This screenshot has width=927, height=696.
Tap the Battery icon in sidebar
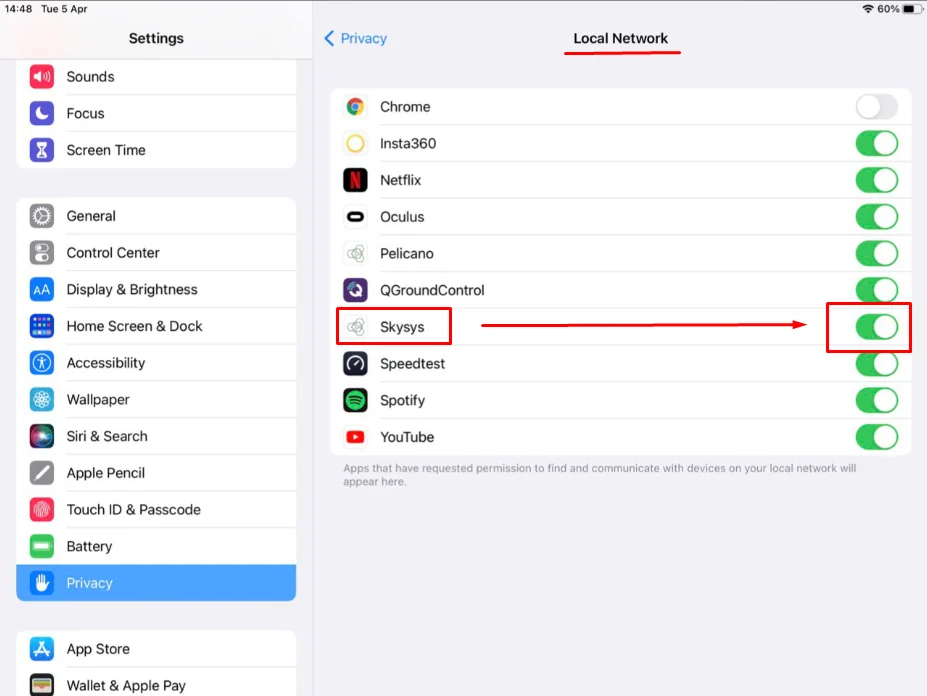(x=41, y=546)
